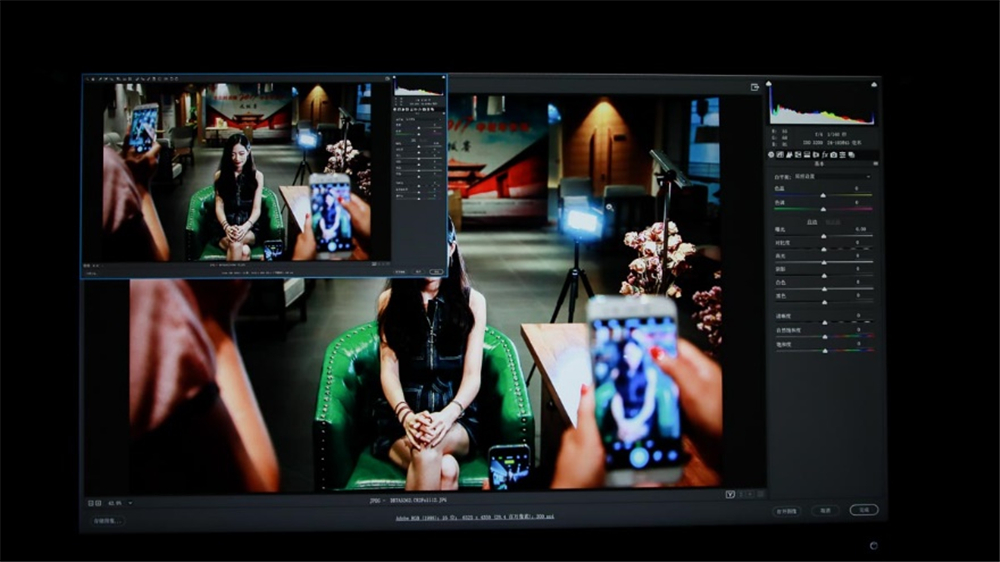The image size is (1000, 562).
Task: Open the Tone Curve panel tab icon
Action: click(x=780, y=155)
